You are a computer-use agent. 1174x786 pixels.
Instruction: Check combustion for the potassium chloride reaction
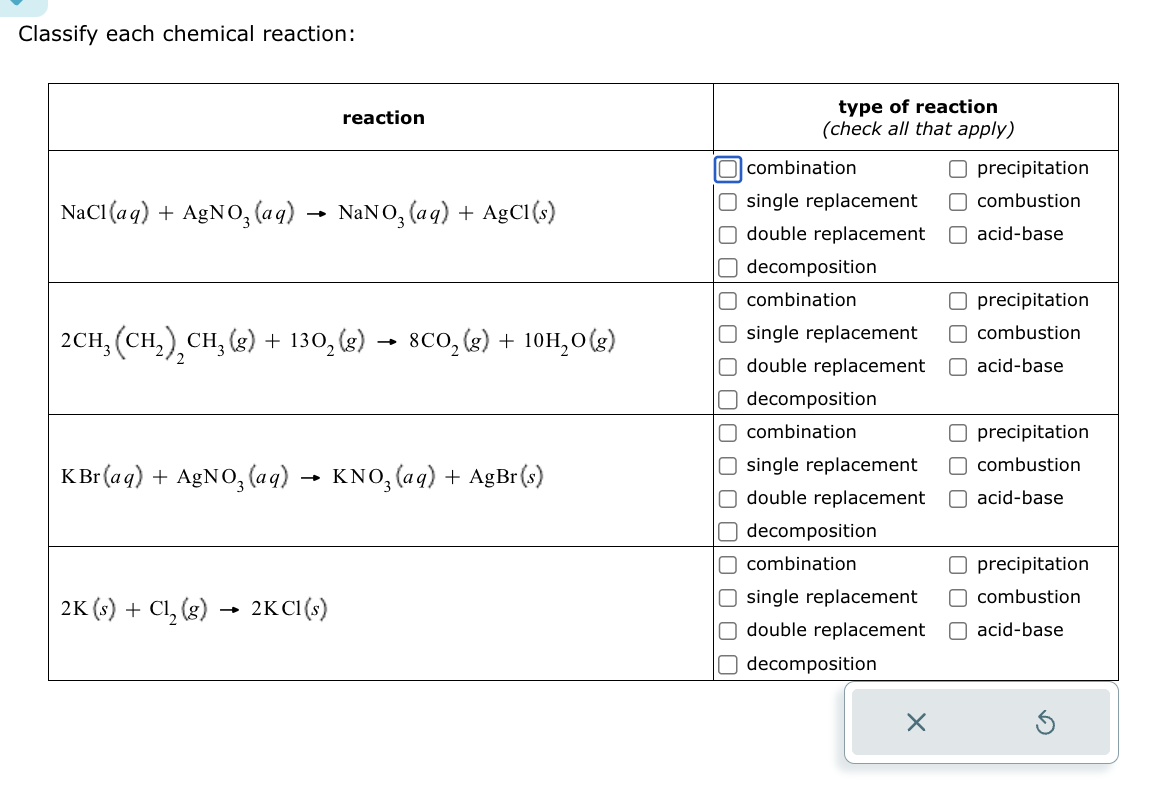[x=957, y=598]
